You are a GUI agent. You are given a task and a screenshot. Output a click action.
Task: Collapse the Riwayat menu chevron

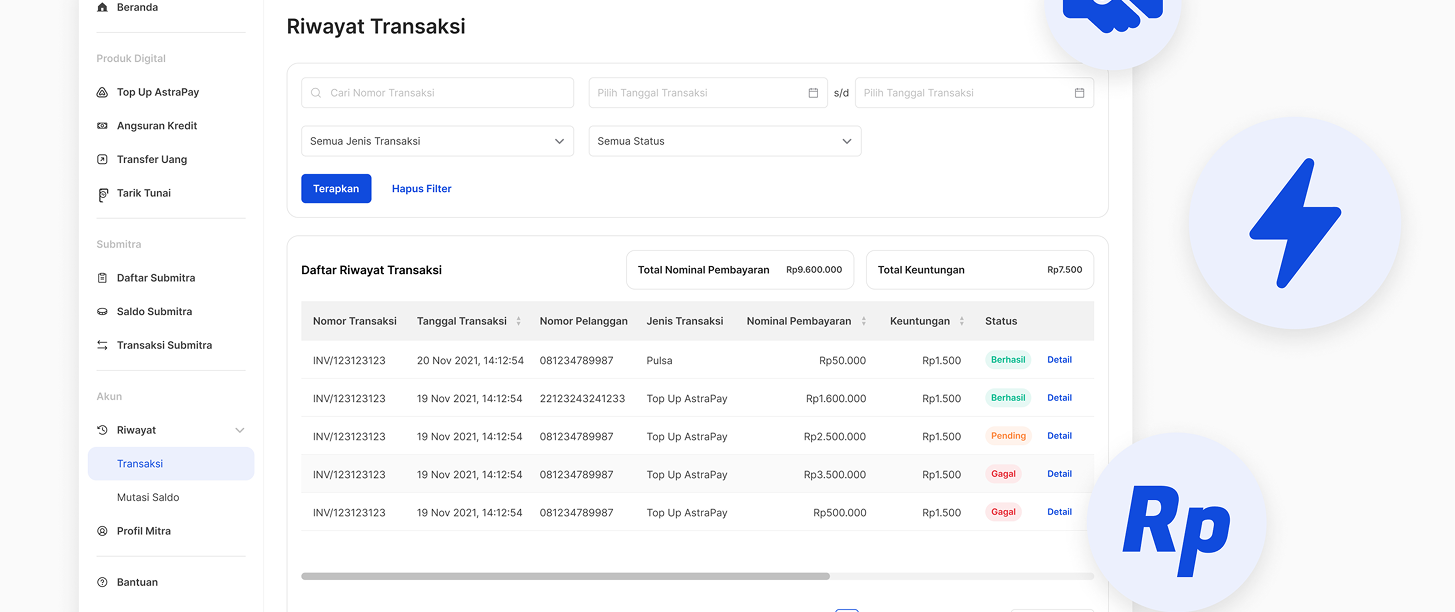[239, 430]
